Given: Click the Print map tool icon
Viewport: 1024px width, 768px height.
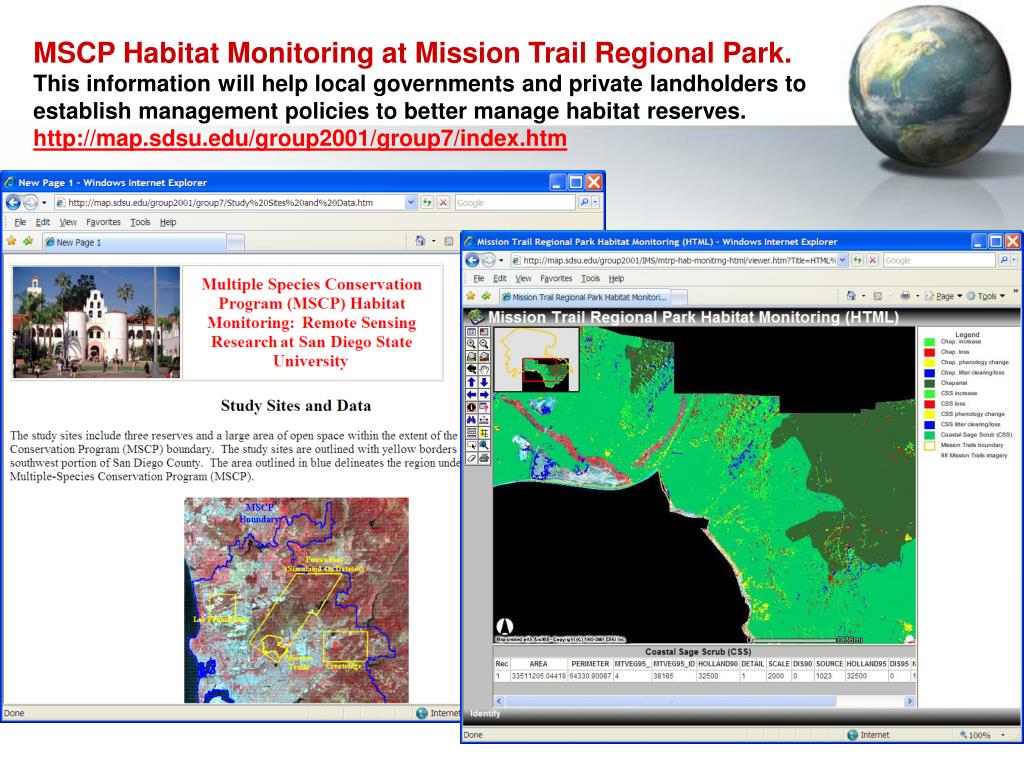Looking at the screenshot, I should [x=485, y=458].
